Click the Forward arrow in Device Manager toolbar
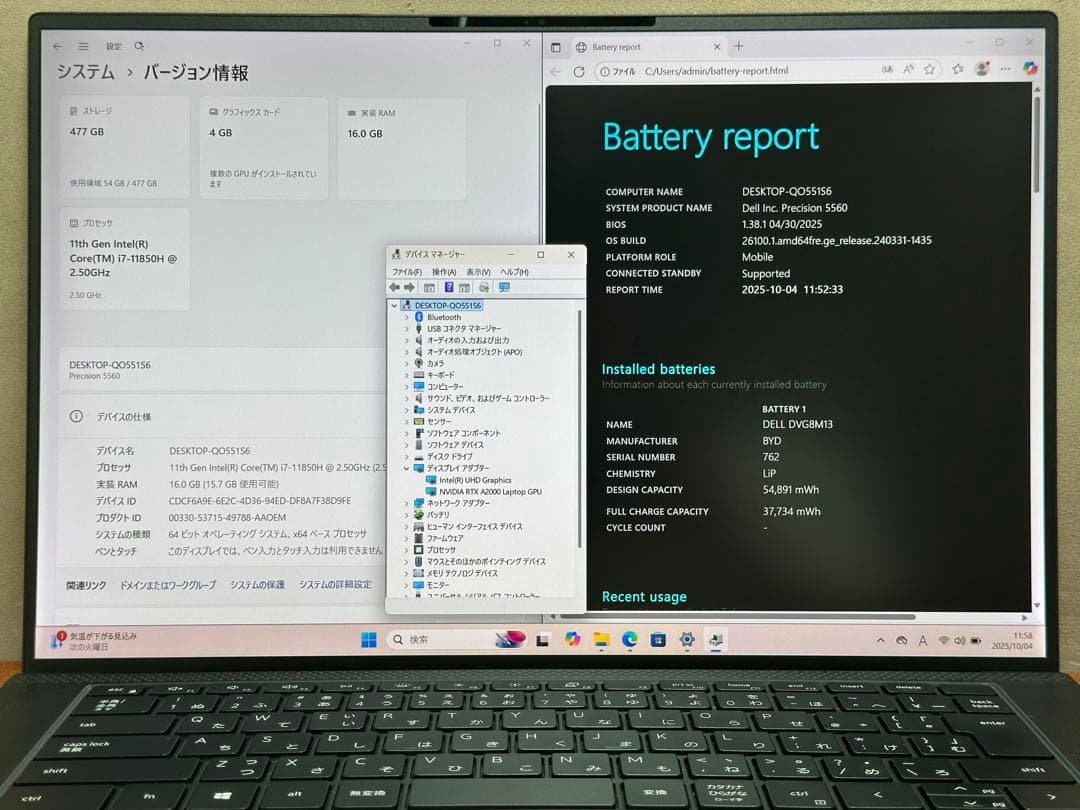 pos(408,287)
